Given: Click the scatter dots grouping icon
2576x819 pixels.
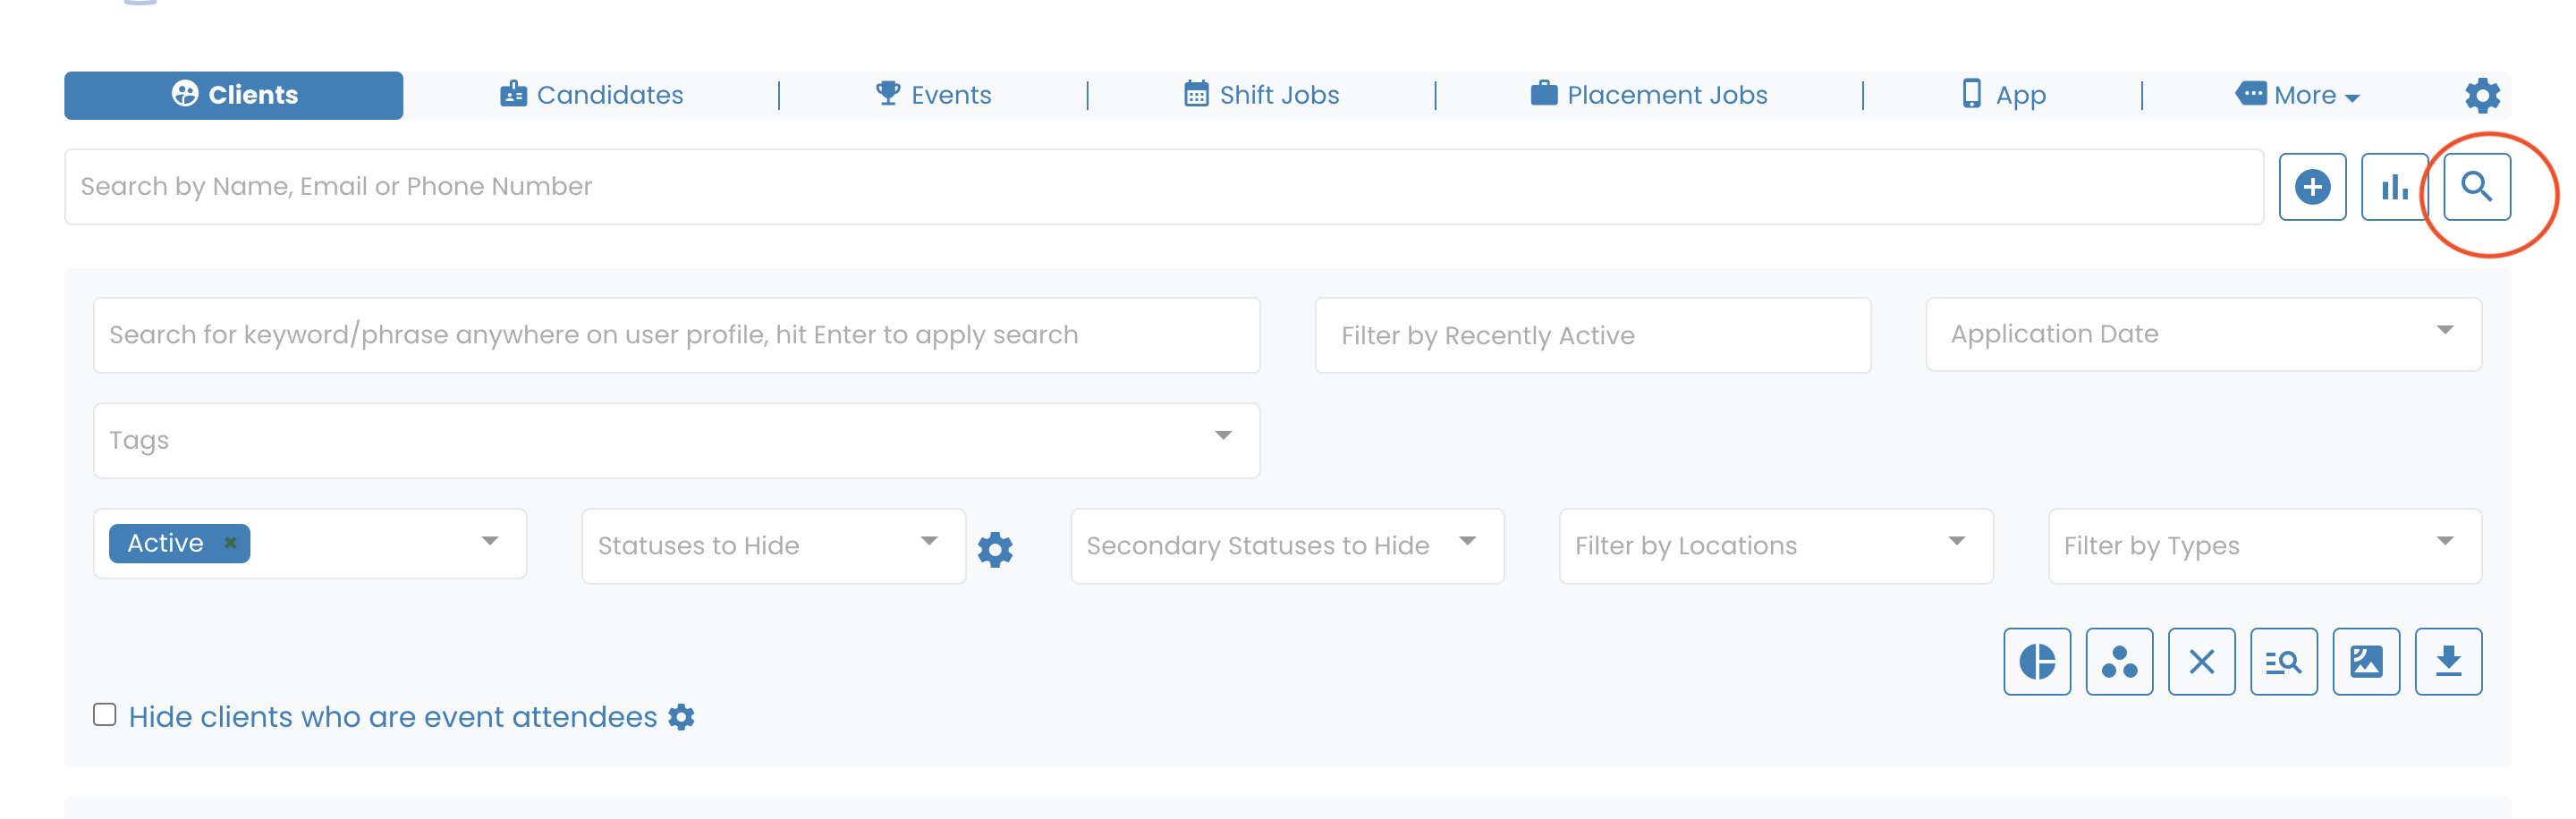Looking at the screenshot, I should [x=2120, y=661].
